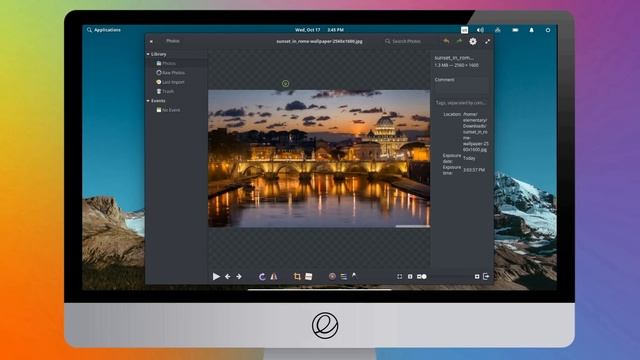This screenshot has width=640, height=360.
Task: Open the sound volume indicator
Action: [x=480, y=30]
